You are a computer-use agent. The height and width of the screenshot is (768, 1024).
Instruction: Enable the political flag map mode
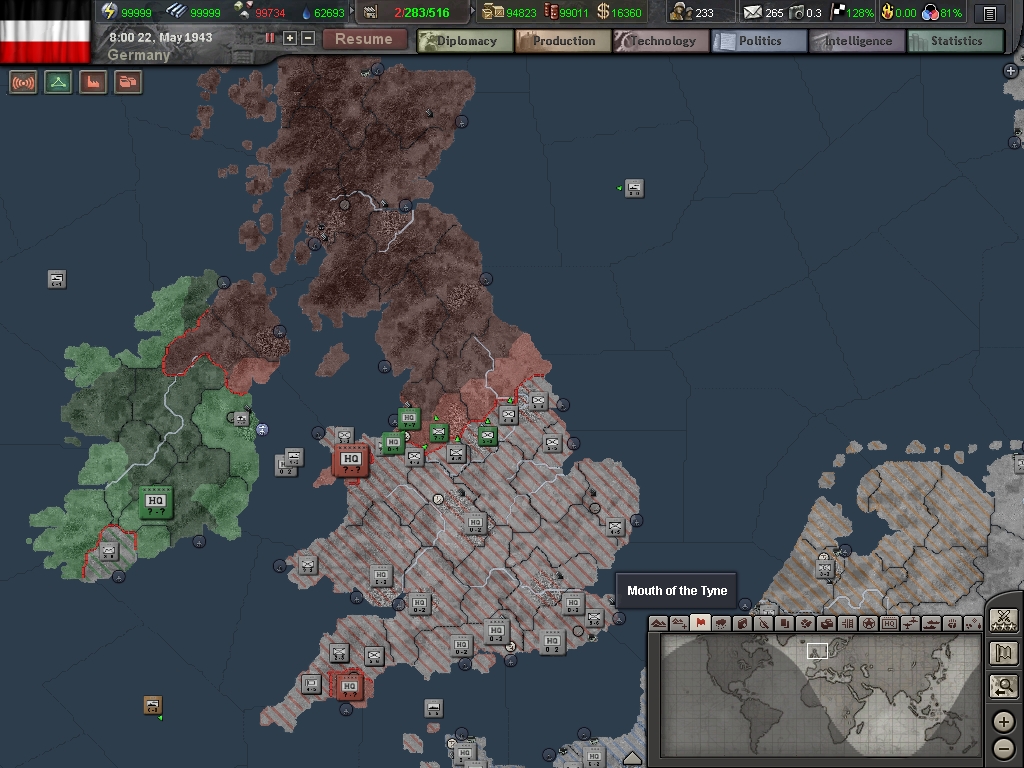(700, 623)
